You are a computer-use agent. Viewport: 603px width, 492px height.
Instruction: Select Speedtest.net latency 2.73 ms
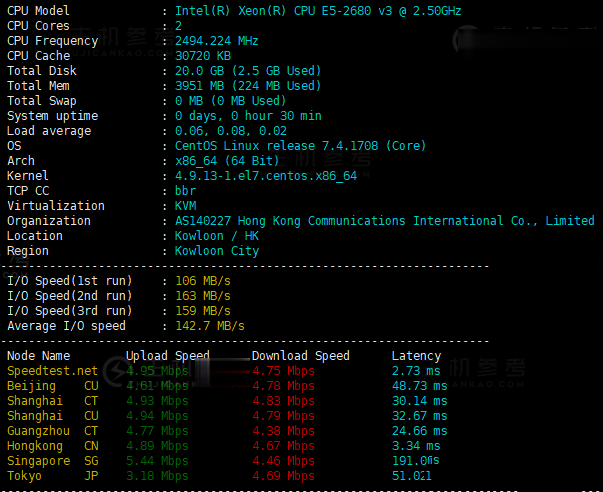[x=416, y=371]
